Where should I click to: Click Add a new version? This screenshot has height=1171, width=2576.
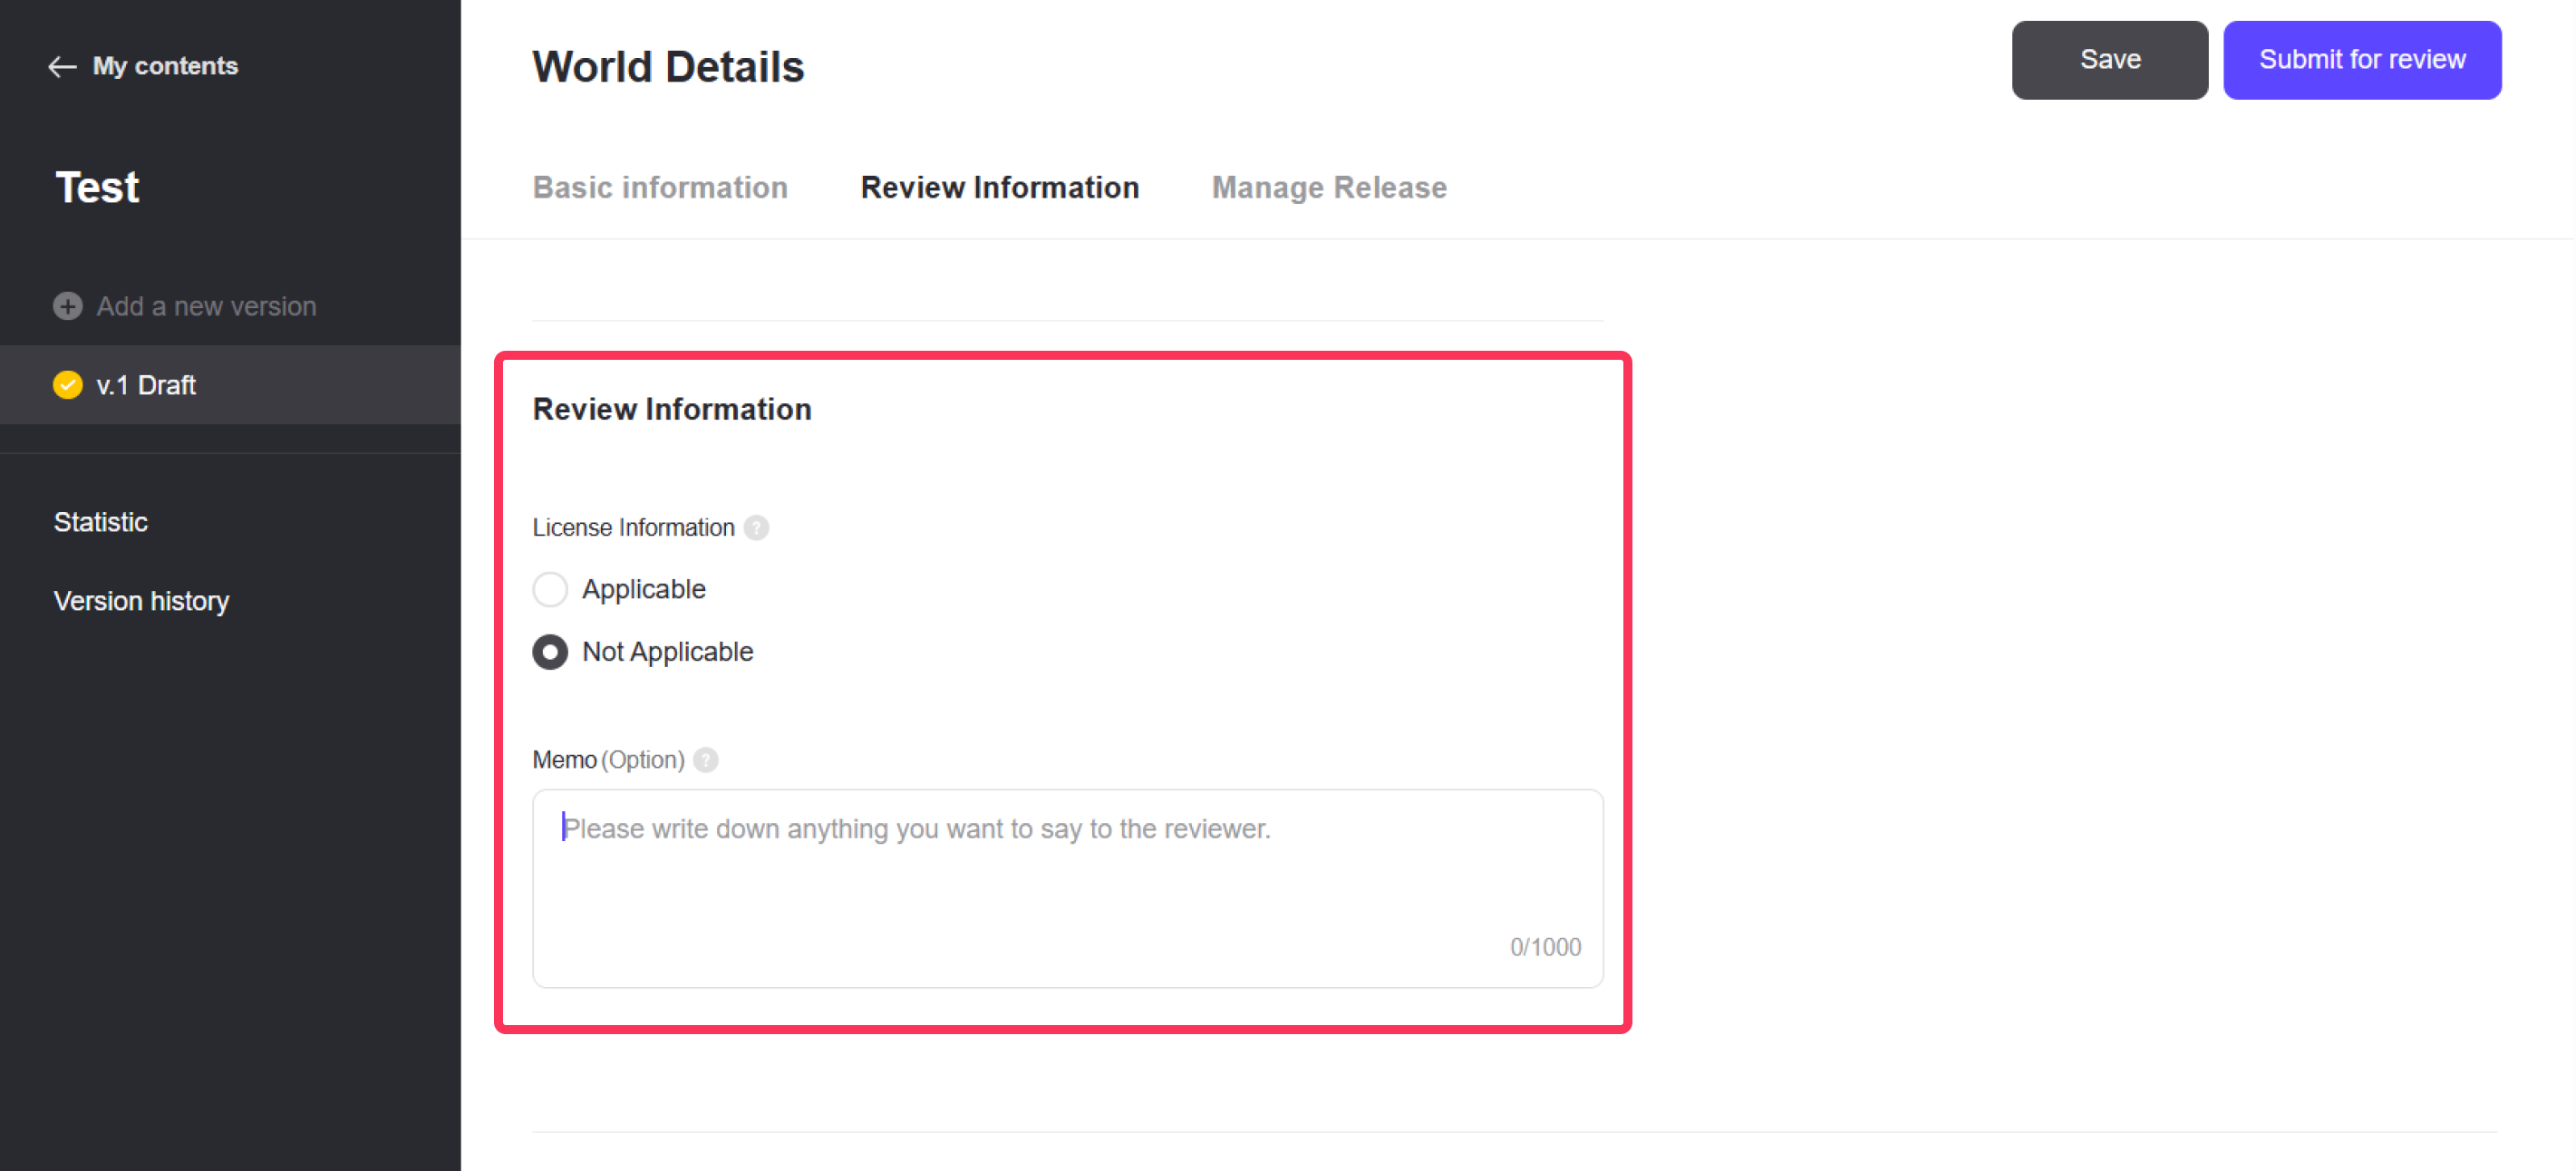coord(206,306)
